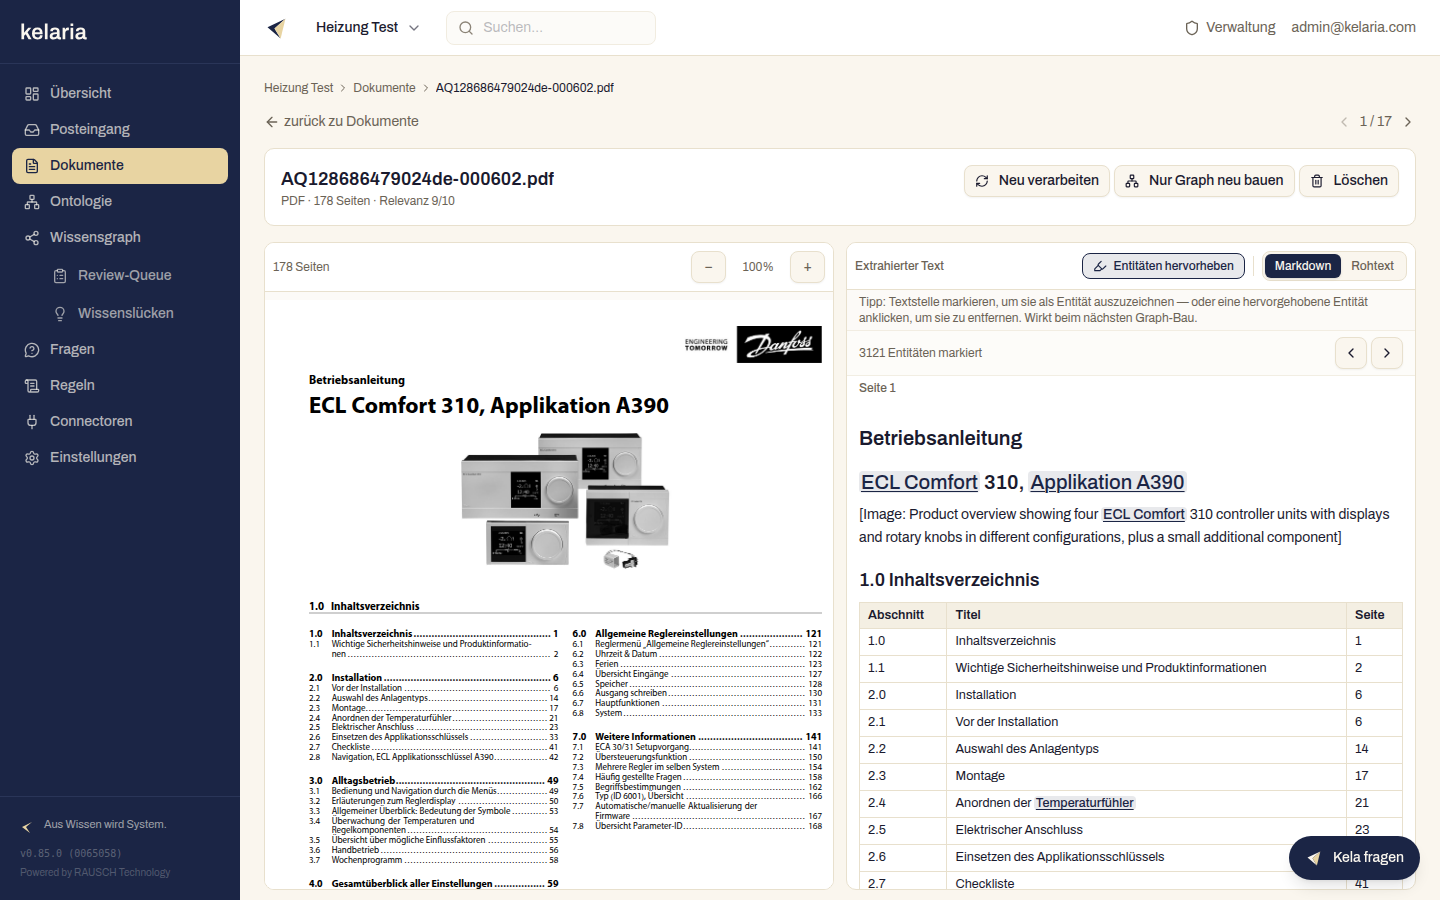Delete the document with Löschen
Screen dimensions: 1440x900
pyautogui.click(x=1349, y=181)
